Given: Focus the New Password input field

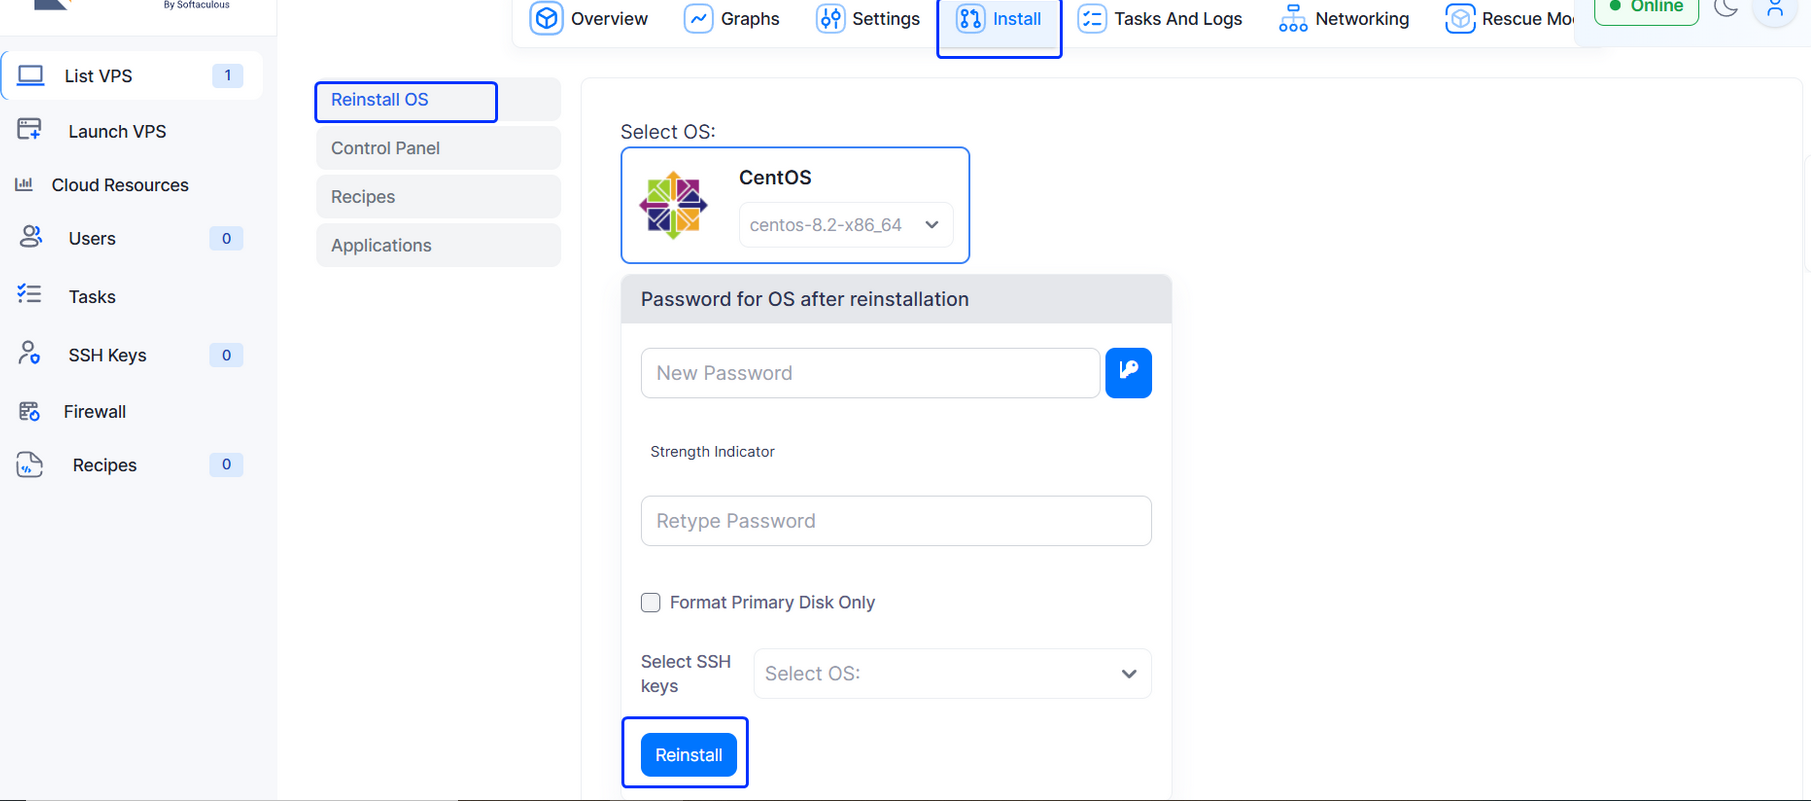Looking at the screenshot, I should [870, 373].
